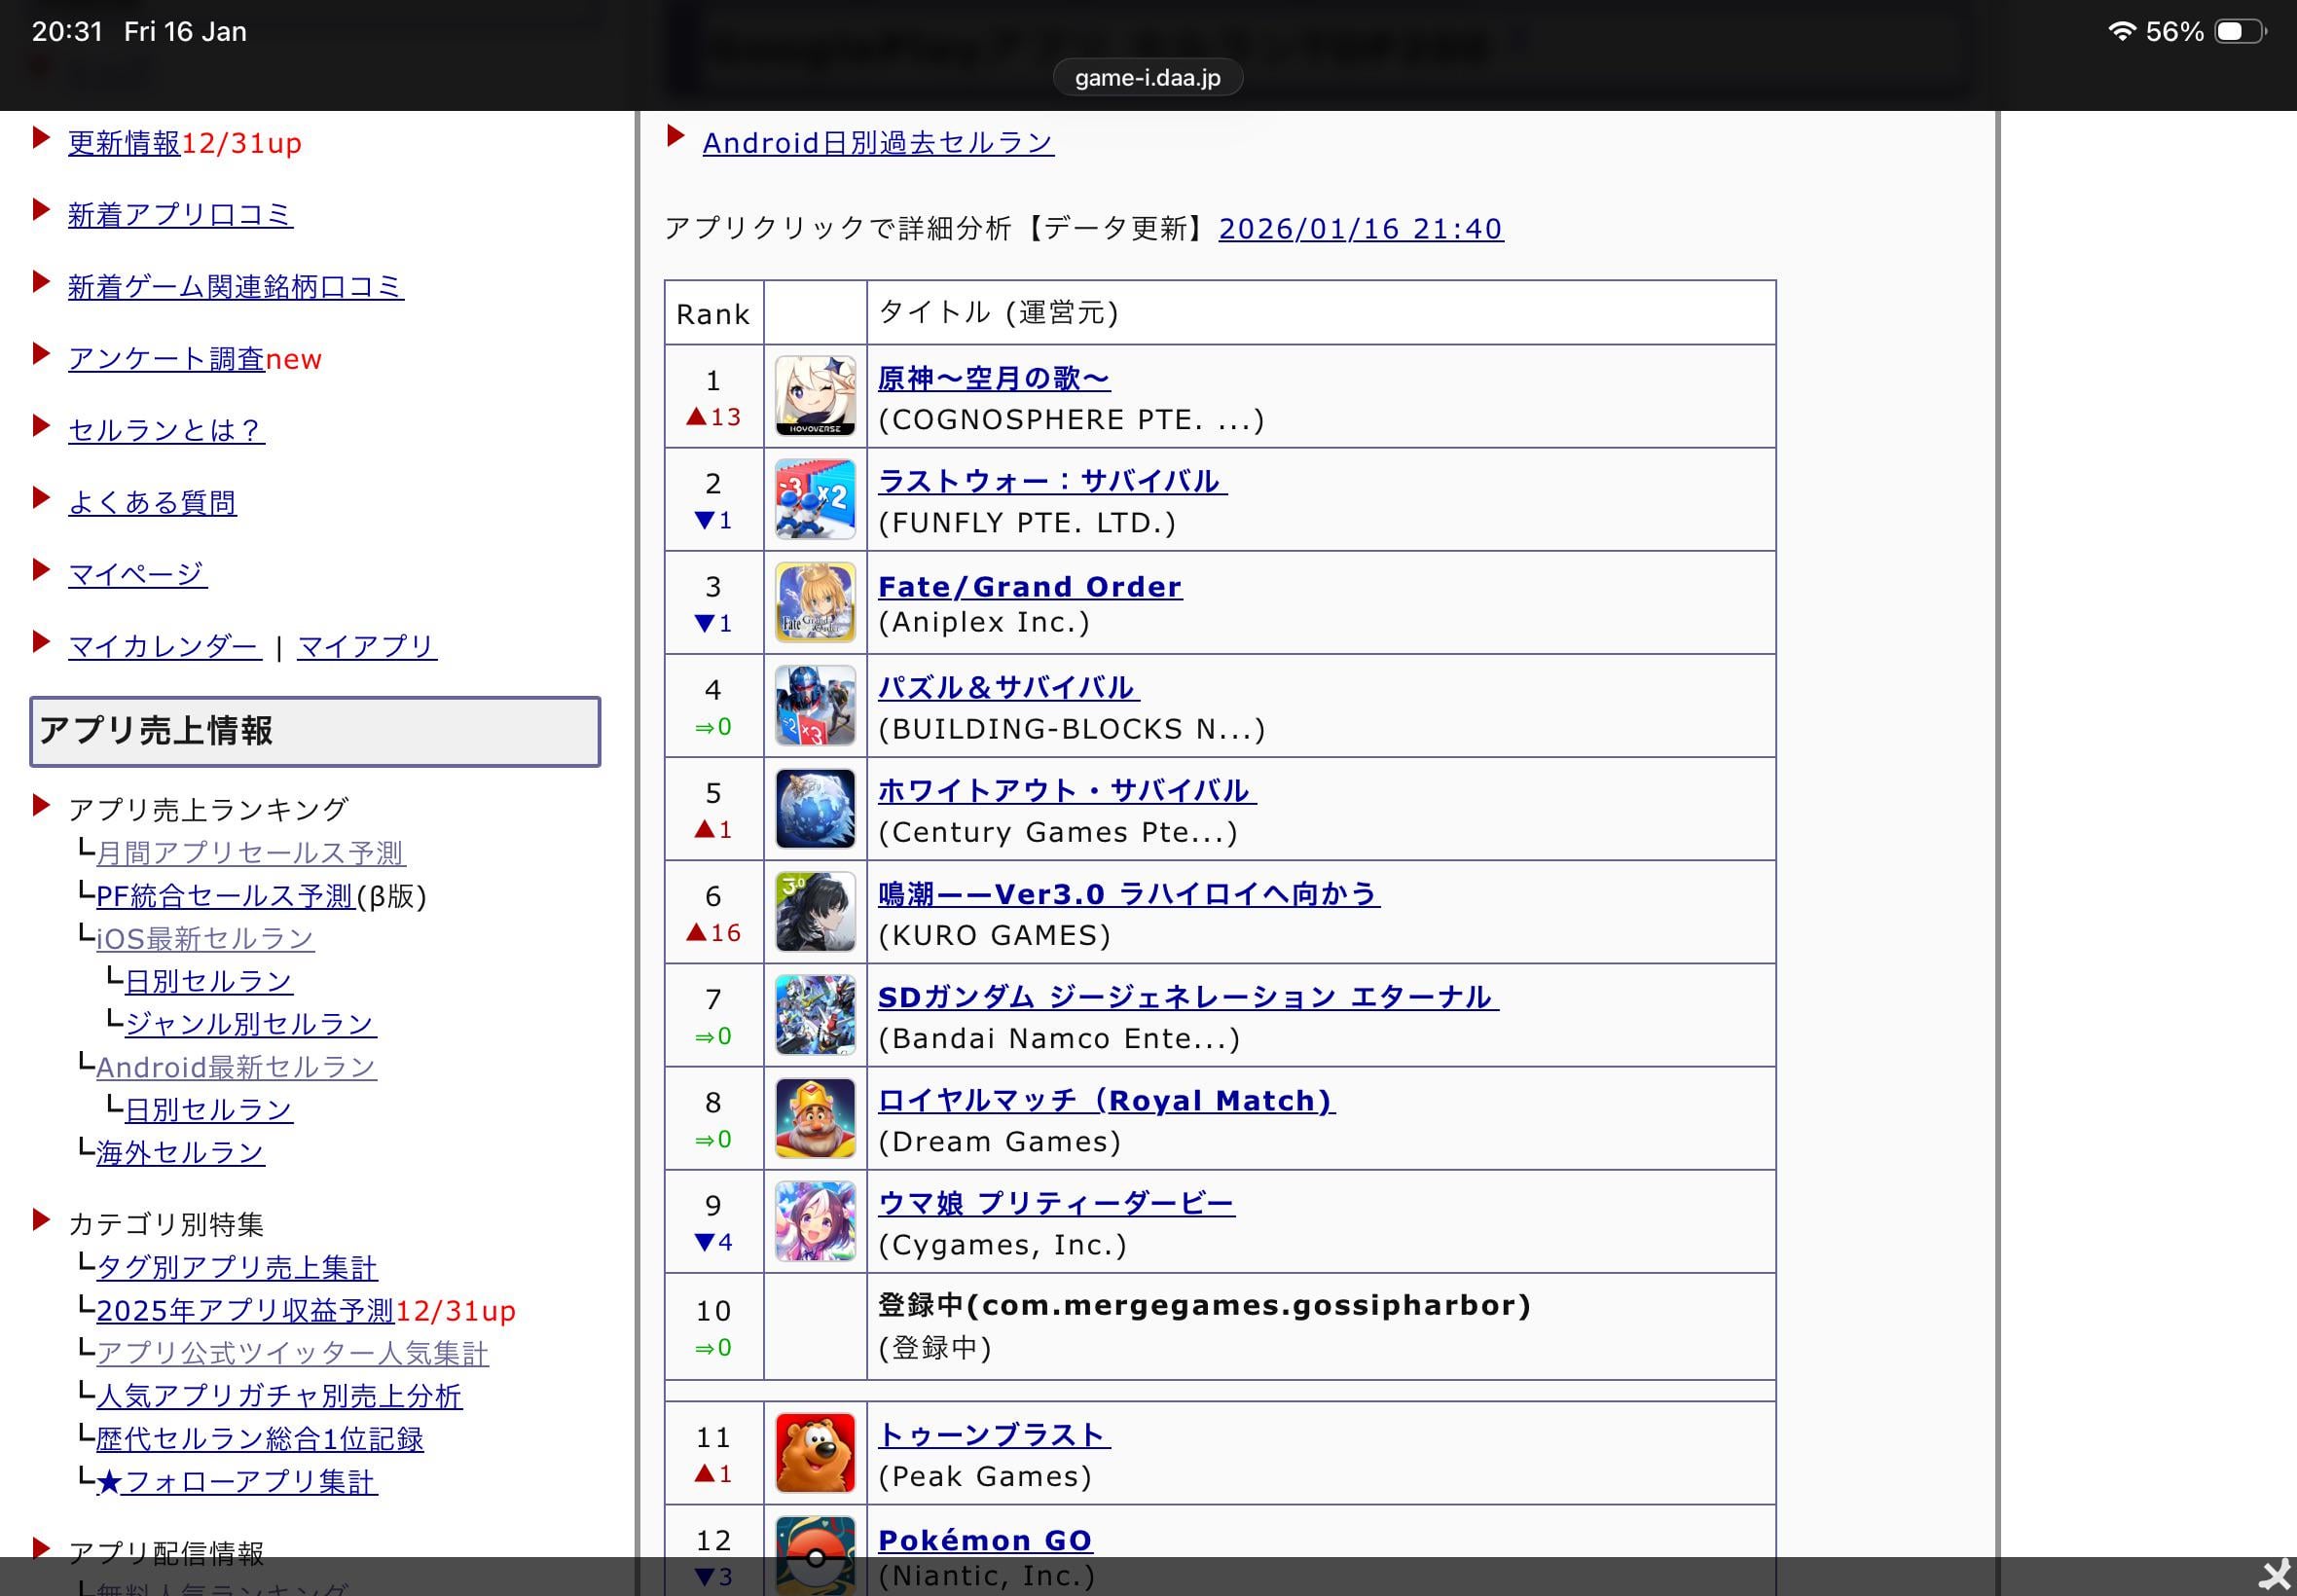The height and width of the screenshot is (1596, 2297).
Task: Open よくある質問 link
Action: 152,502
